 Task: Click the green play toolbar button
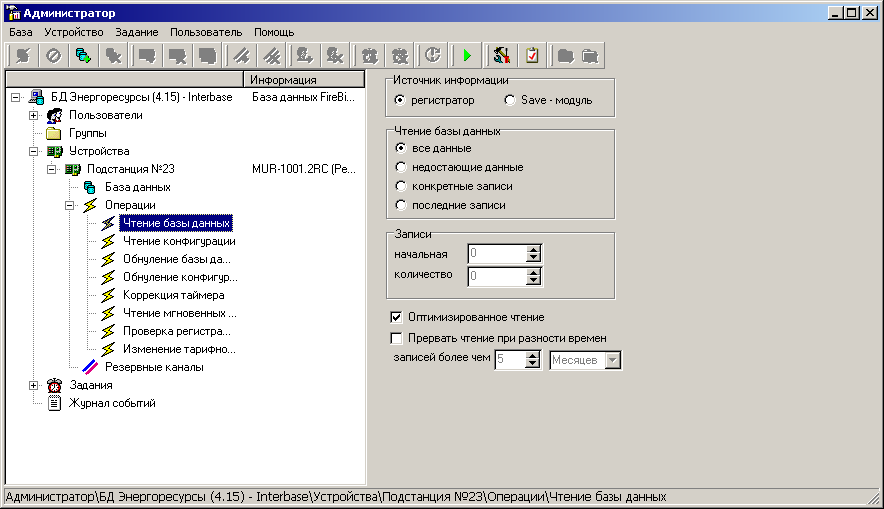(467, 55)
